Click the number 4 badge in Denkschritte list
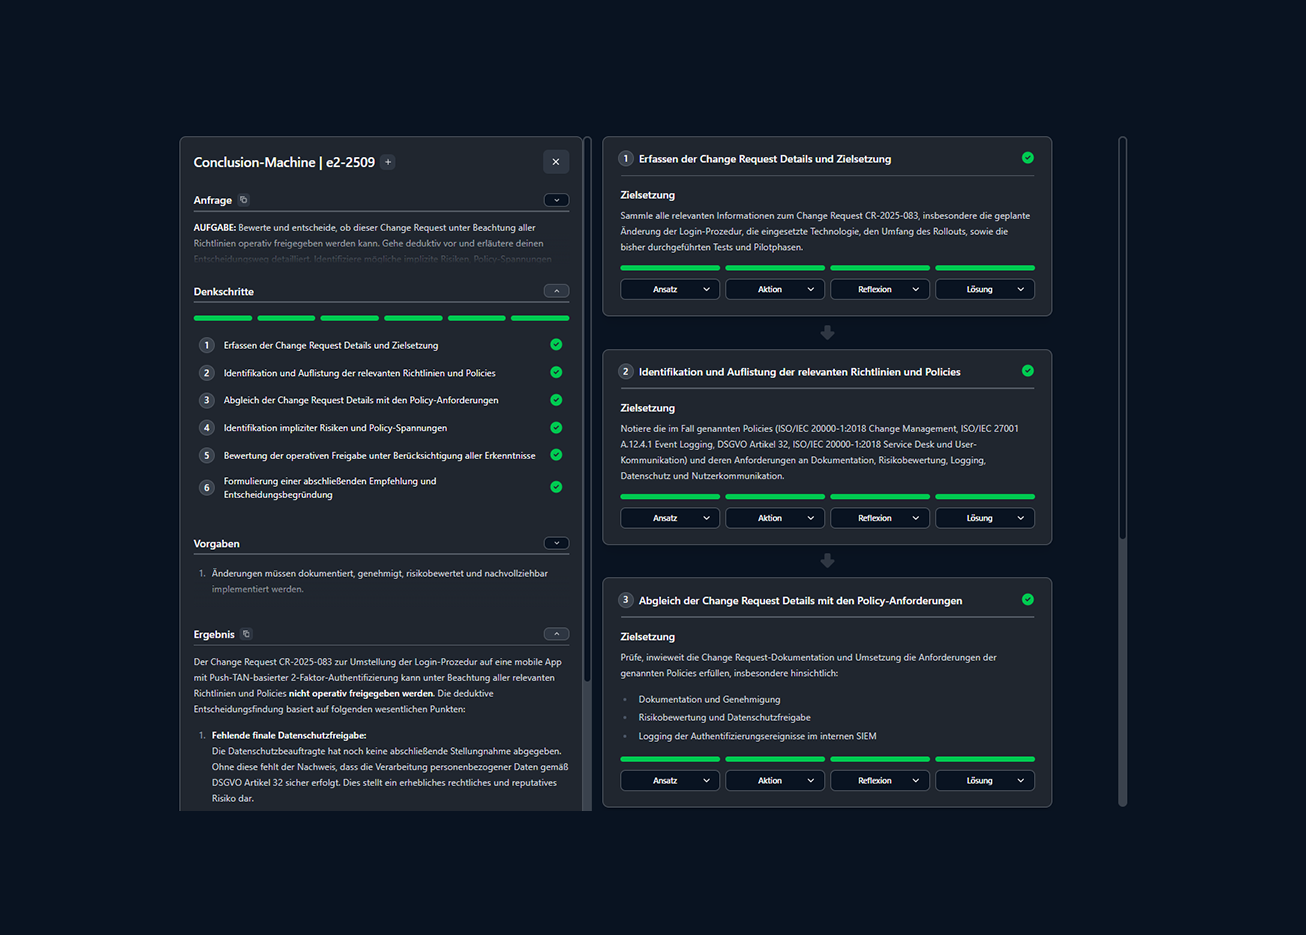Viewport: 1306px width, 935px height. pos(207,428)
